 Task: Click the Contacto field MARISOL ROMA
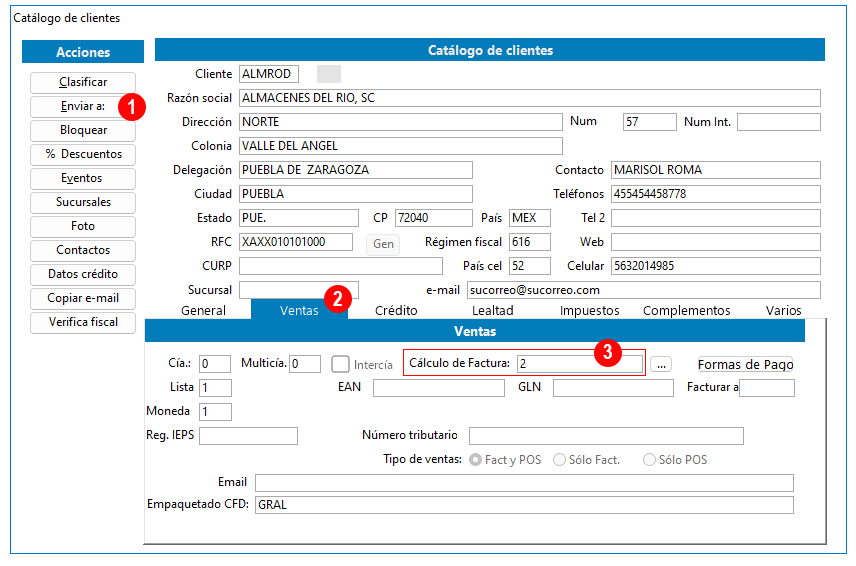click(716, 170)
